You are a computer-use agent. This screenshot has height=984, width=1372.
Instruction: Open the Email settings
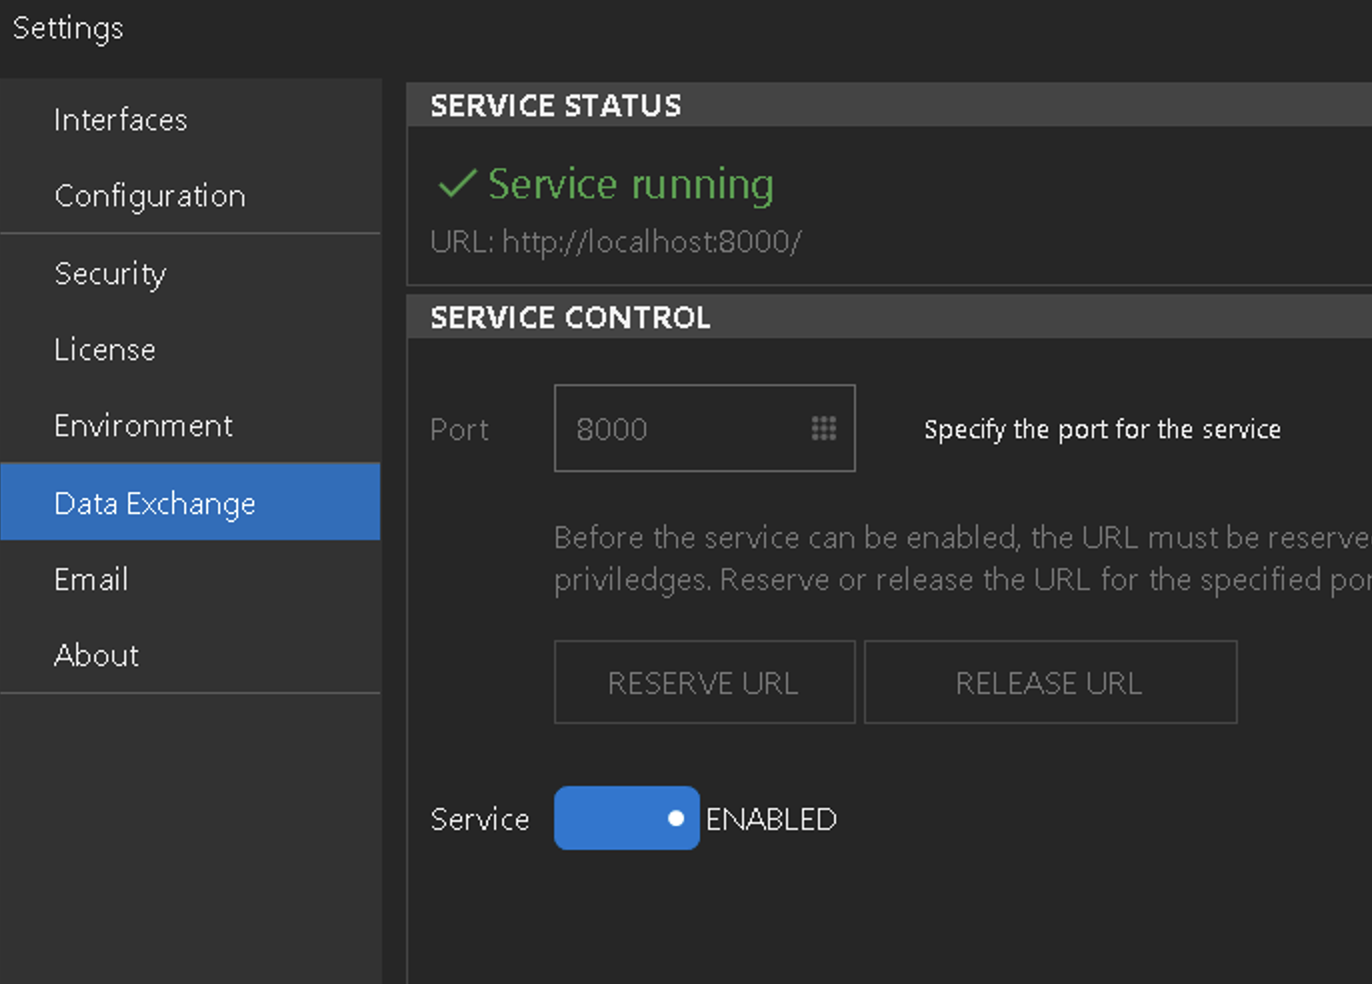tap(190, 579)
